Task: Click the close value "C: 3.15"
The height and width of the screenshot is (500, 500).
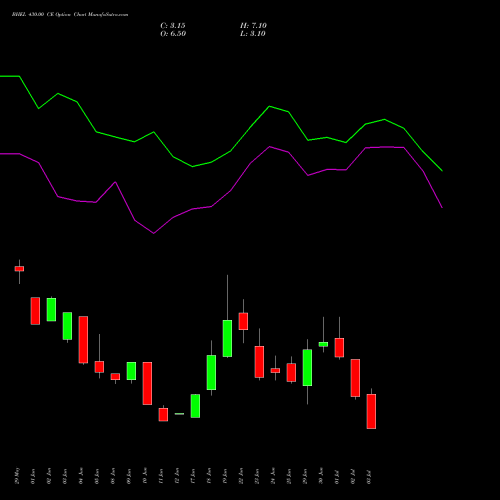Action: coord(173,26)
